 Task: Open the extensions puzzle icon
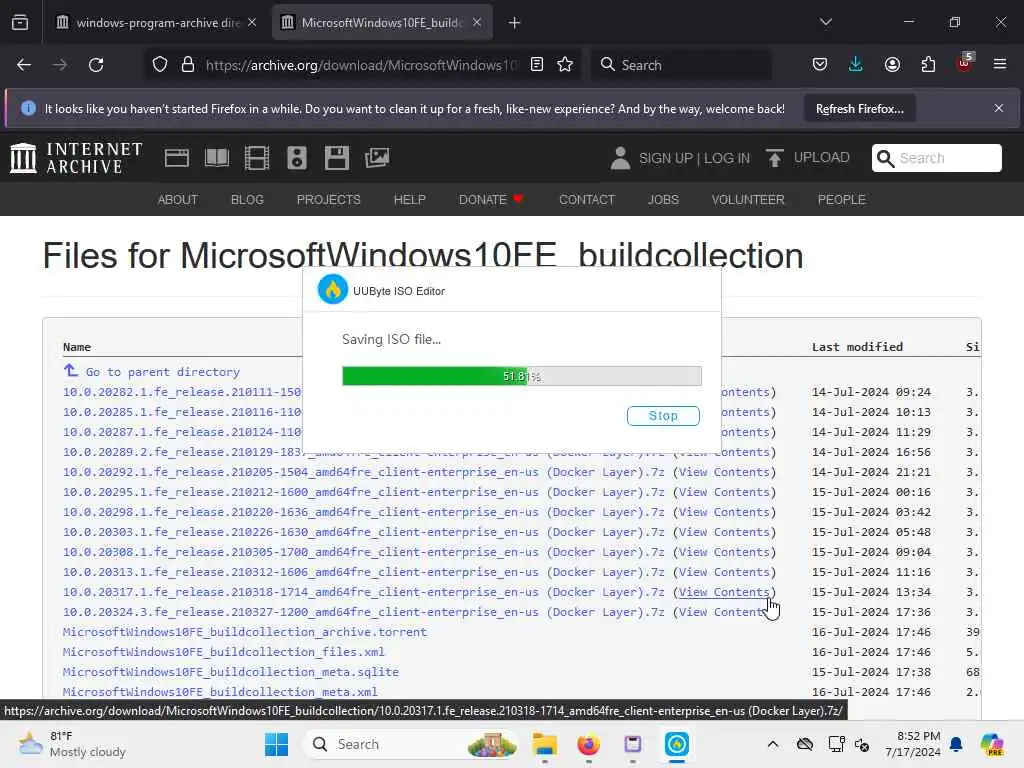(928, 65)
